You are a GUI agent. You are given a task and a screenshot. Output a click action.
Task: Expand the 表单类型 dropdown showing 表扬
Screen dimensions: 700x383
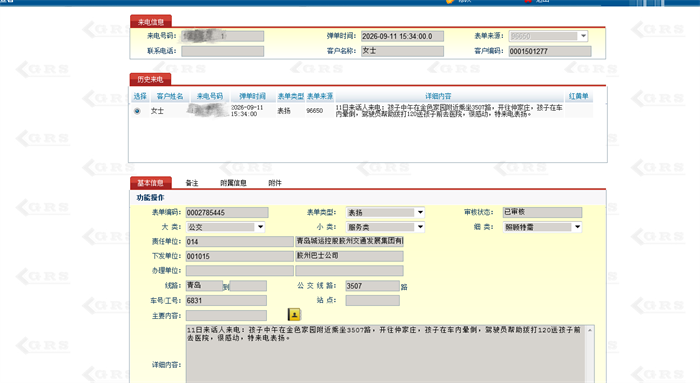(x=420, y=212)
